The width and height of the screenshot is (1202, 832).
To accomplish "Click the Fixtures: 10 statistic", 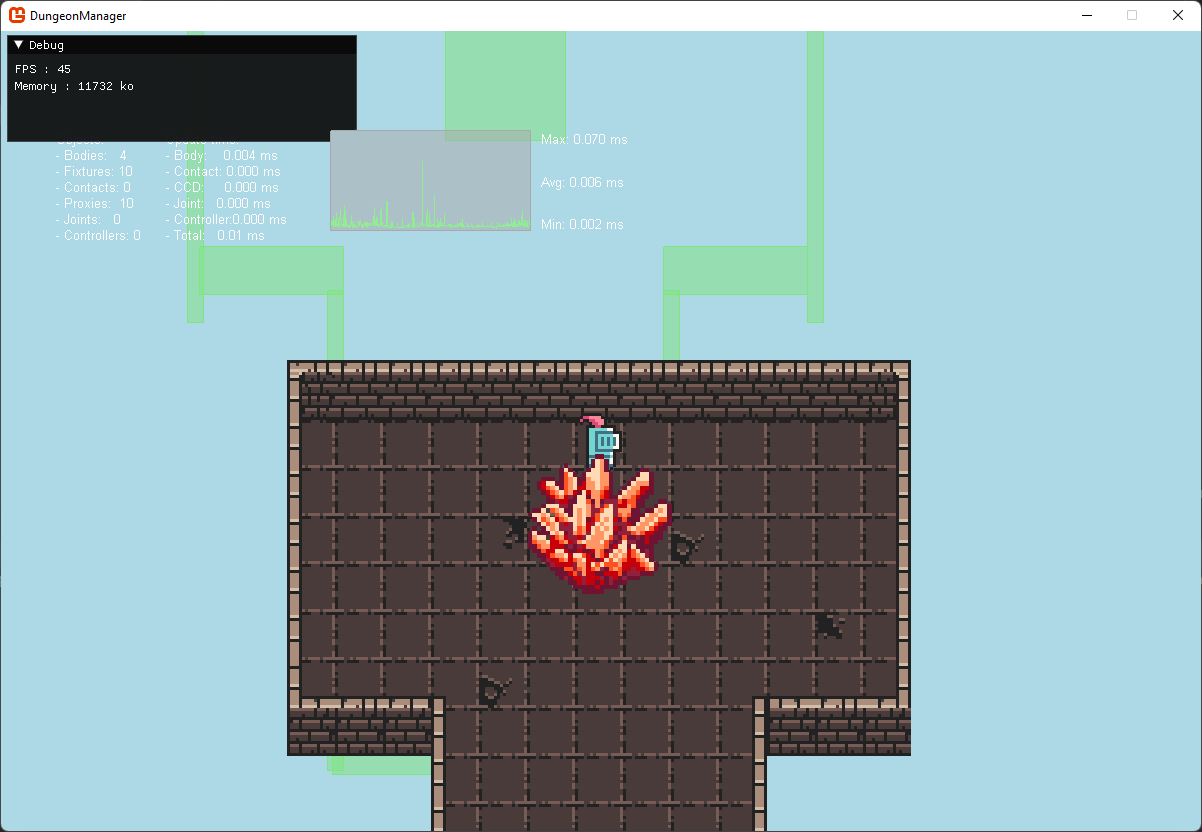I will [92, 171].
